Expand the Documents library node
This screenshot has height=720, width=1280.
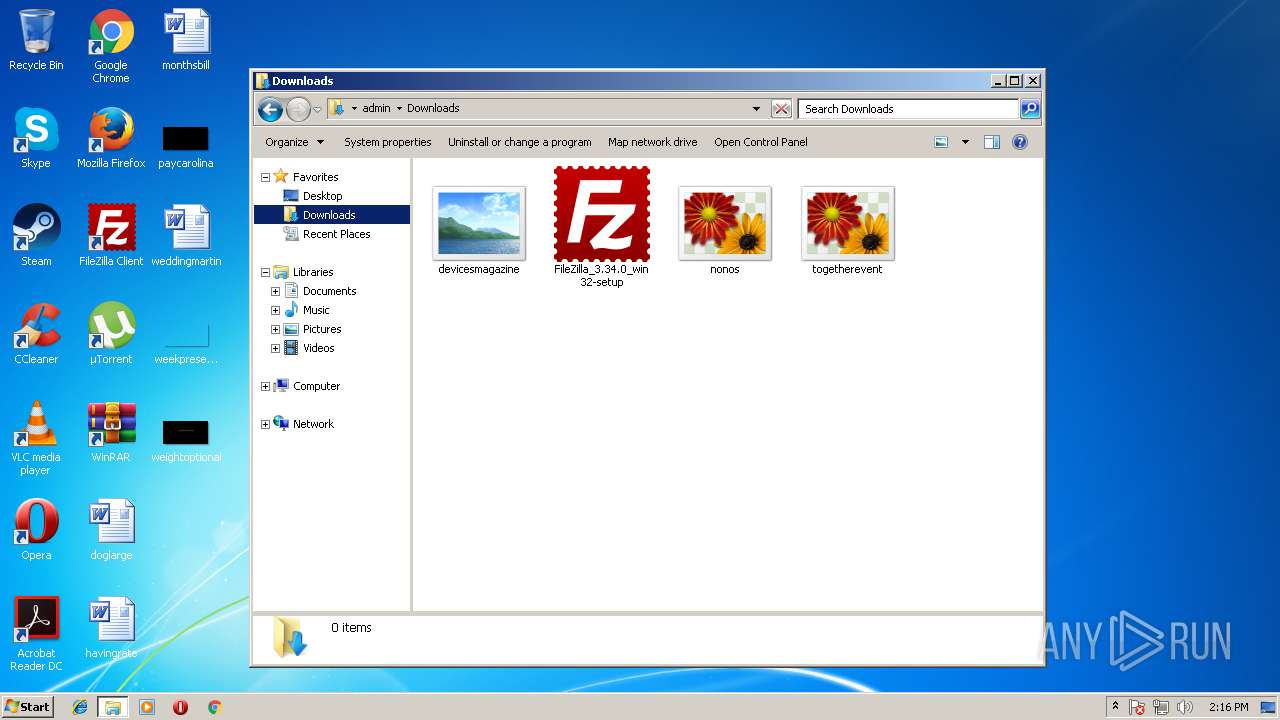(275, 291)
